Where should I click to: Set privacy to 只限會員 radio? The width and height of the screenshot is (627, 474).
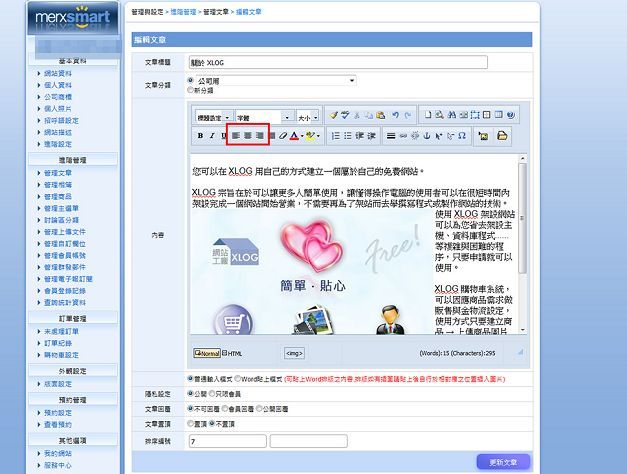click(212, 393)
